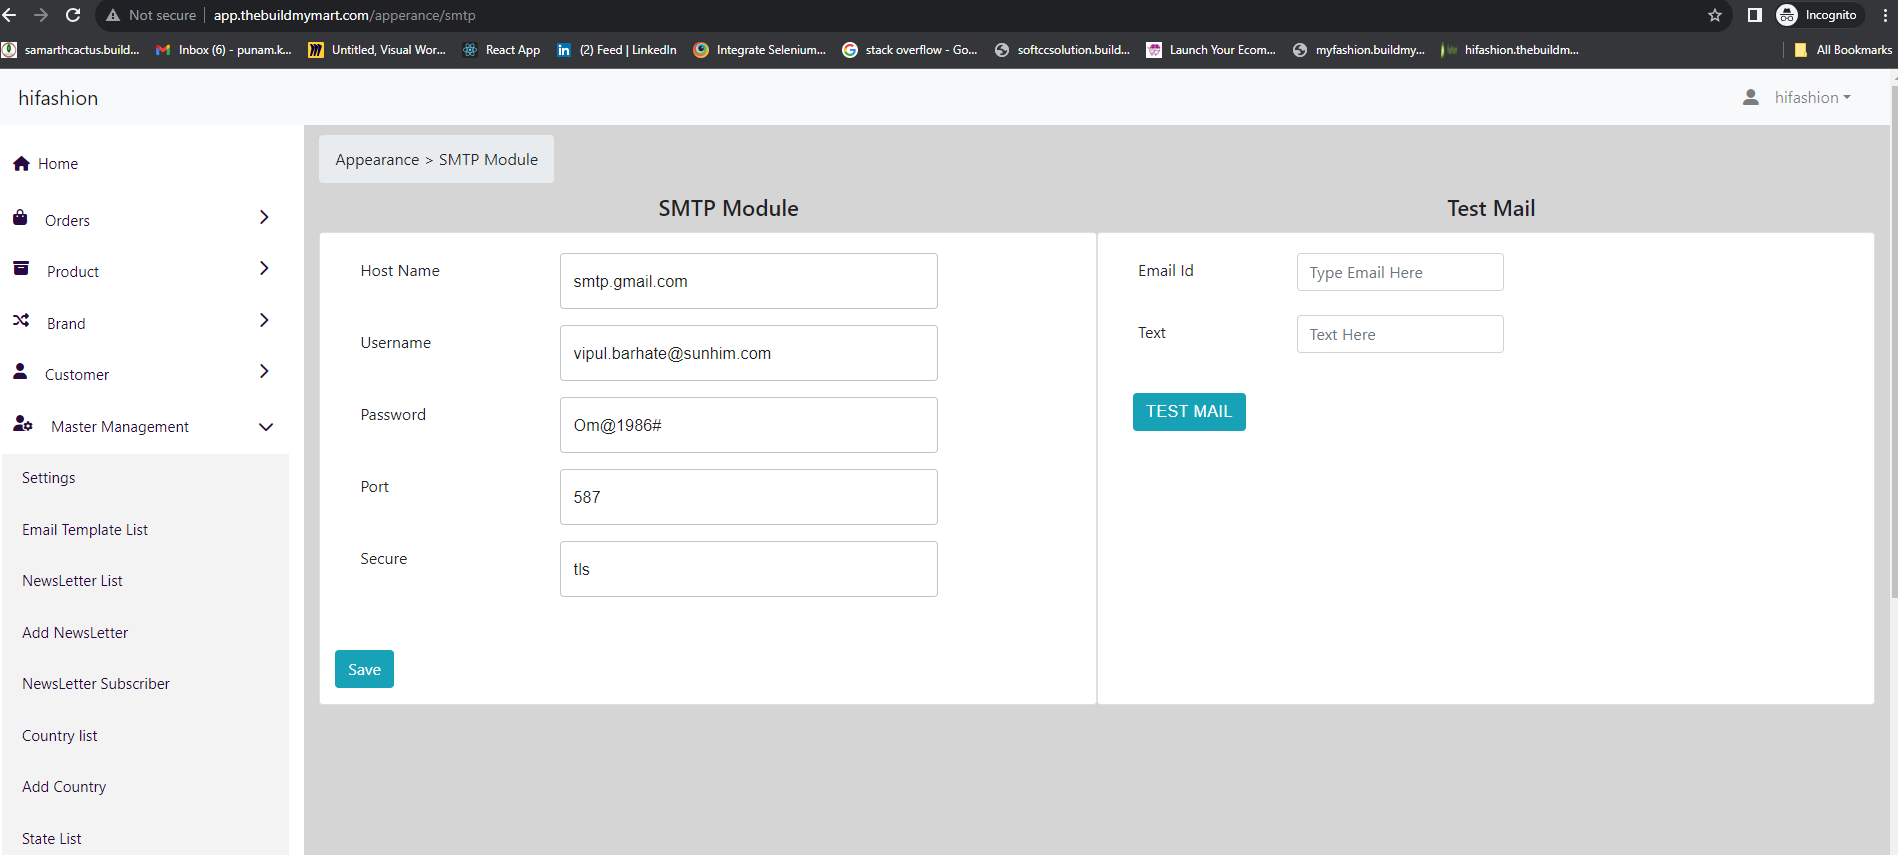Expand the Product submenu chevron

(x=264, y=268)
